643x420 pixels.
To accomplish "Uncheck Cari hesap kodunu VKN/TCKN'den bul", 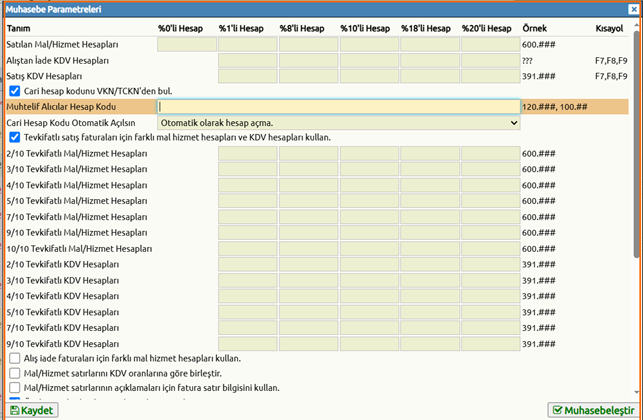I will (x=14, y=91).
